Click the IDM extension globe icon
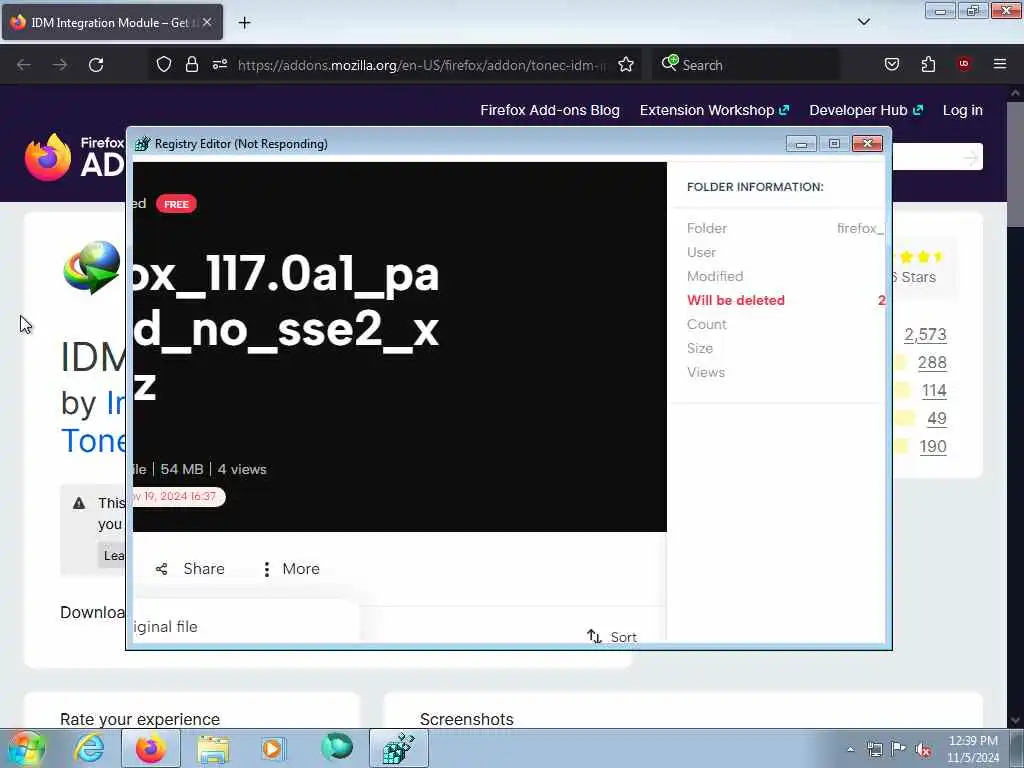Image resolution: width=1024 pixels, height=768 pixels. [x=91, y=267]
